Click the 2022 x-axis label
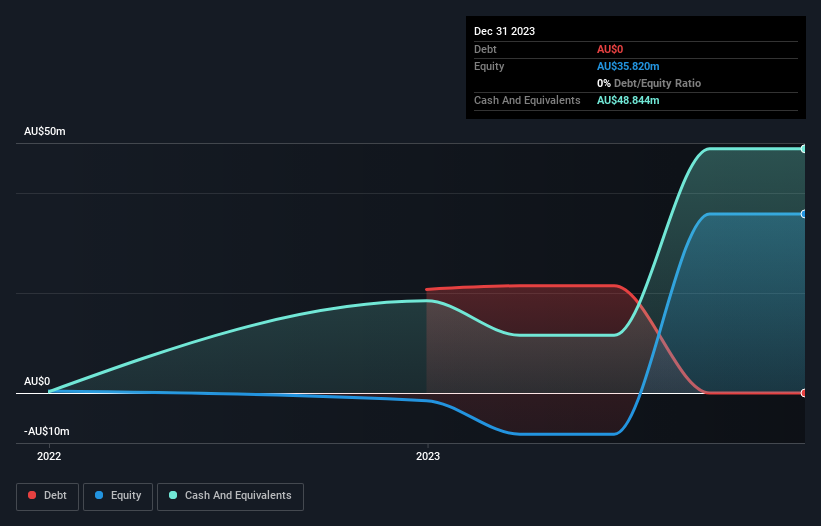The width and height of the screenshot is (821, 526). pos(49,456)
